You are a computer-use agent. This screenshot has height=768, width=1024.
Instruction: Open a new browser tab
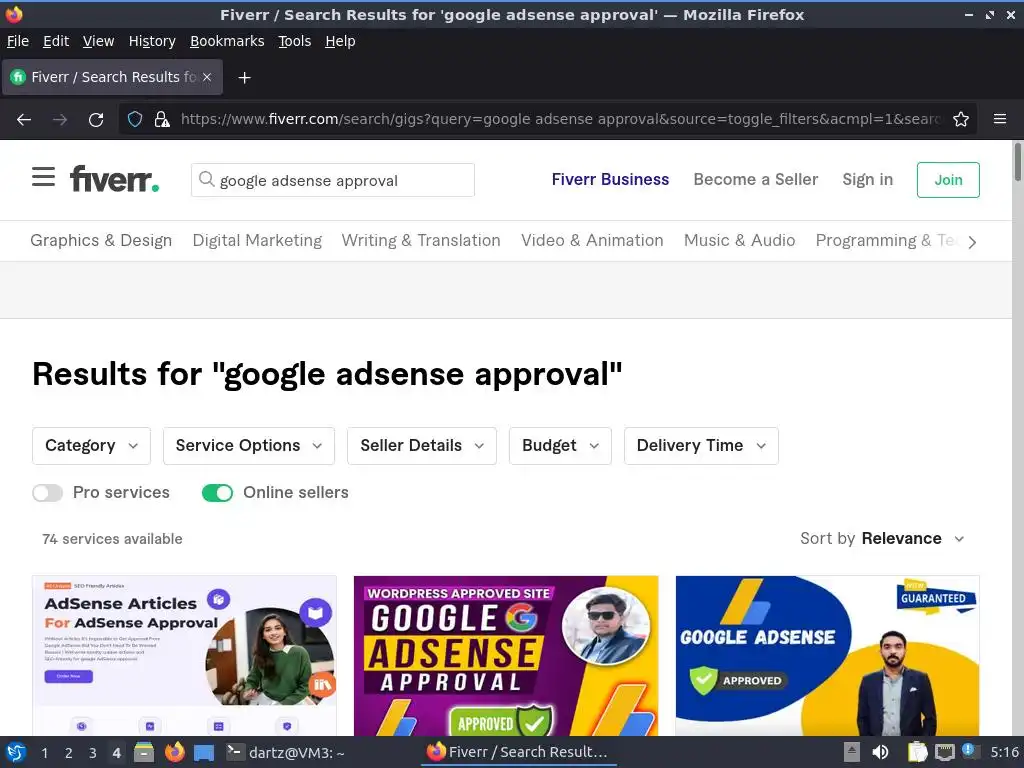point(244,78)
